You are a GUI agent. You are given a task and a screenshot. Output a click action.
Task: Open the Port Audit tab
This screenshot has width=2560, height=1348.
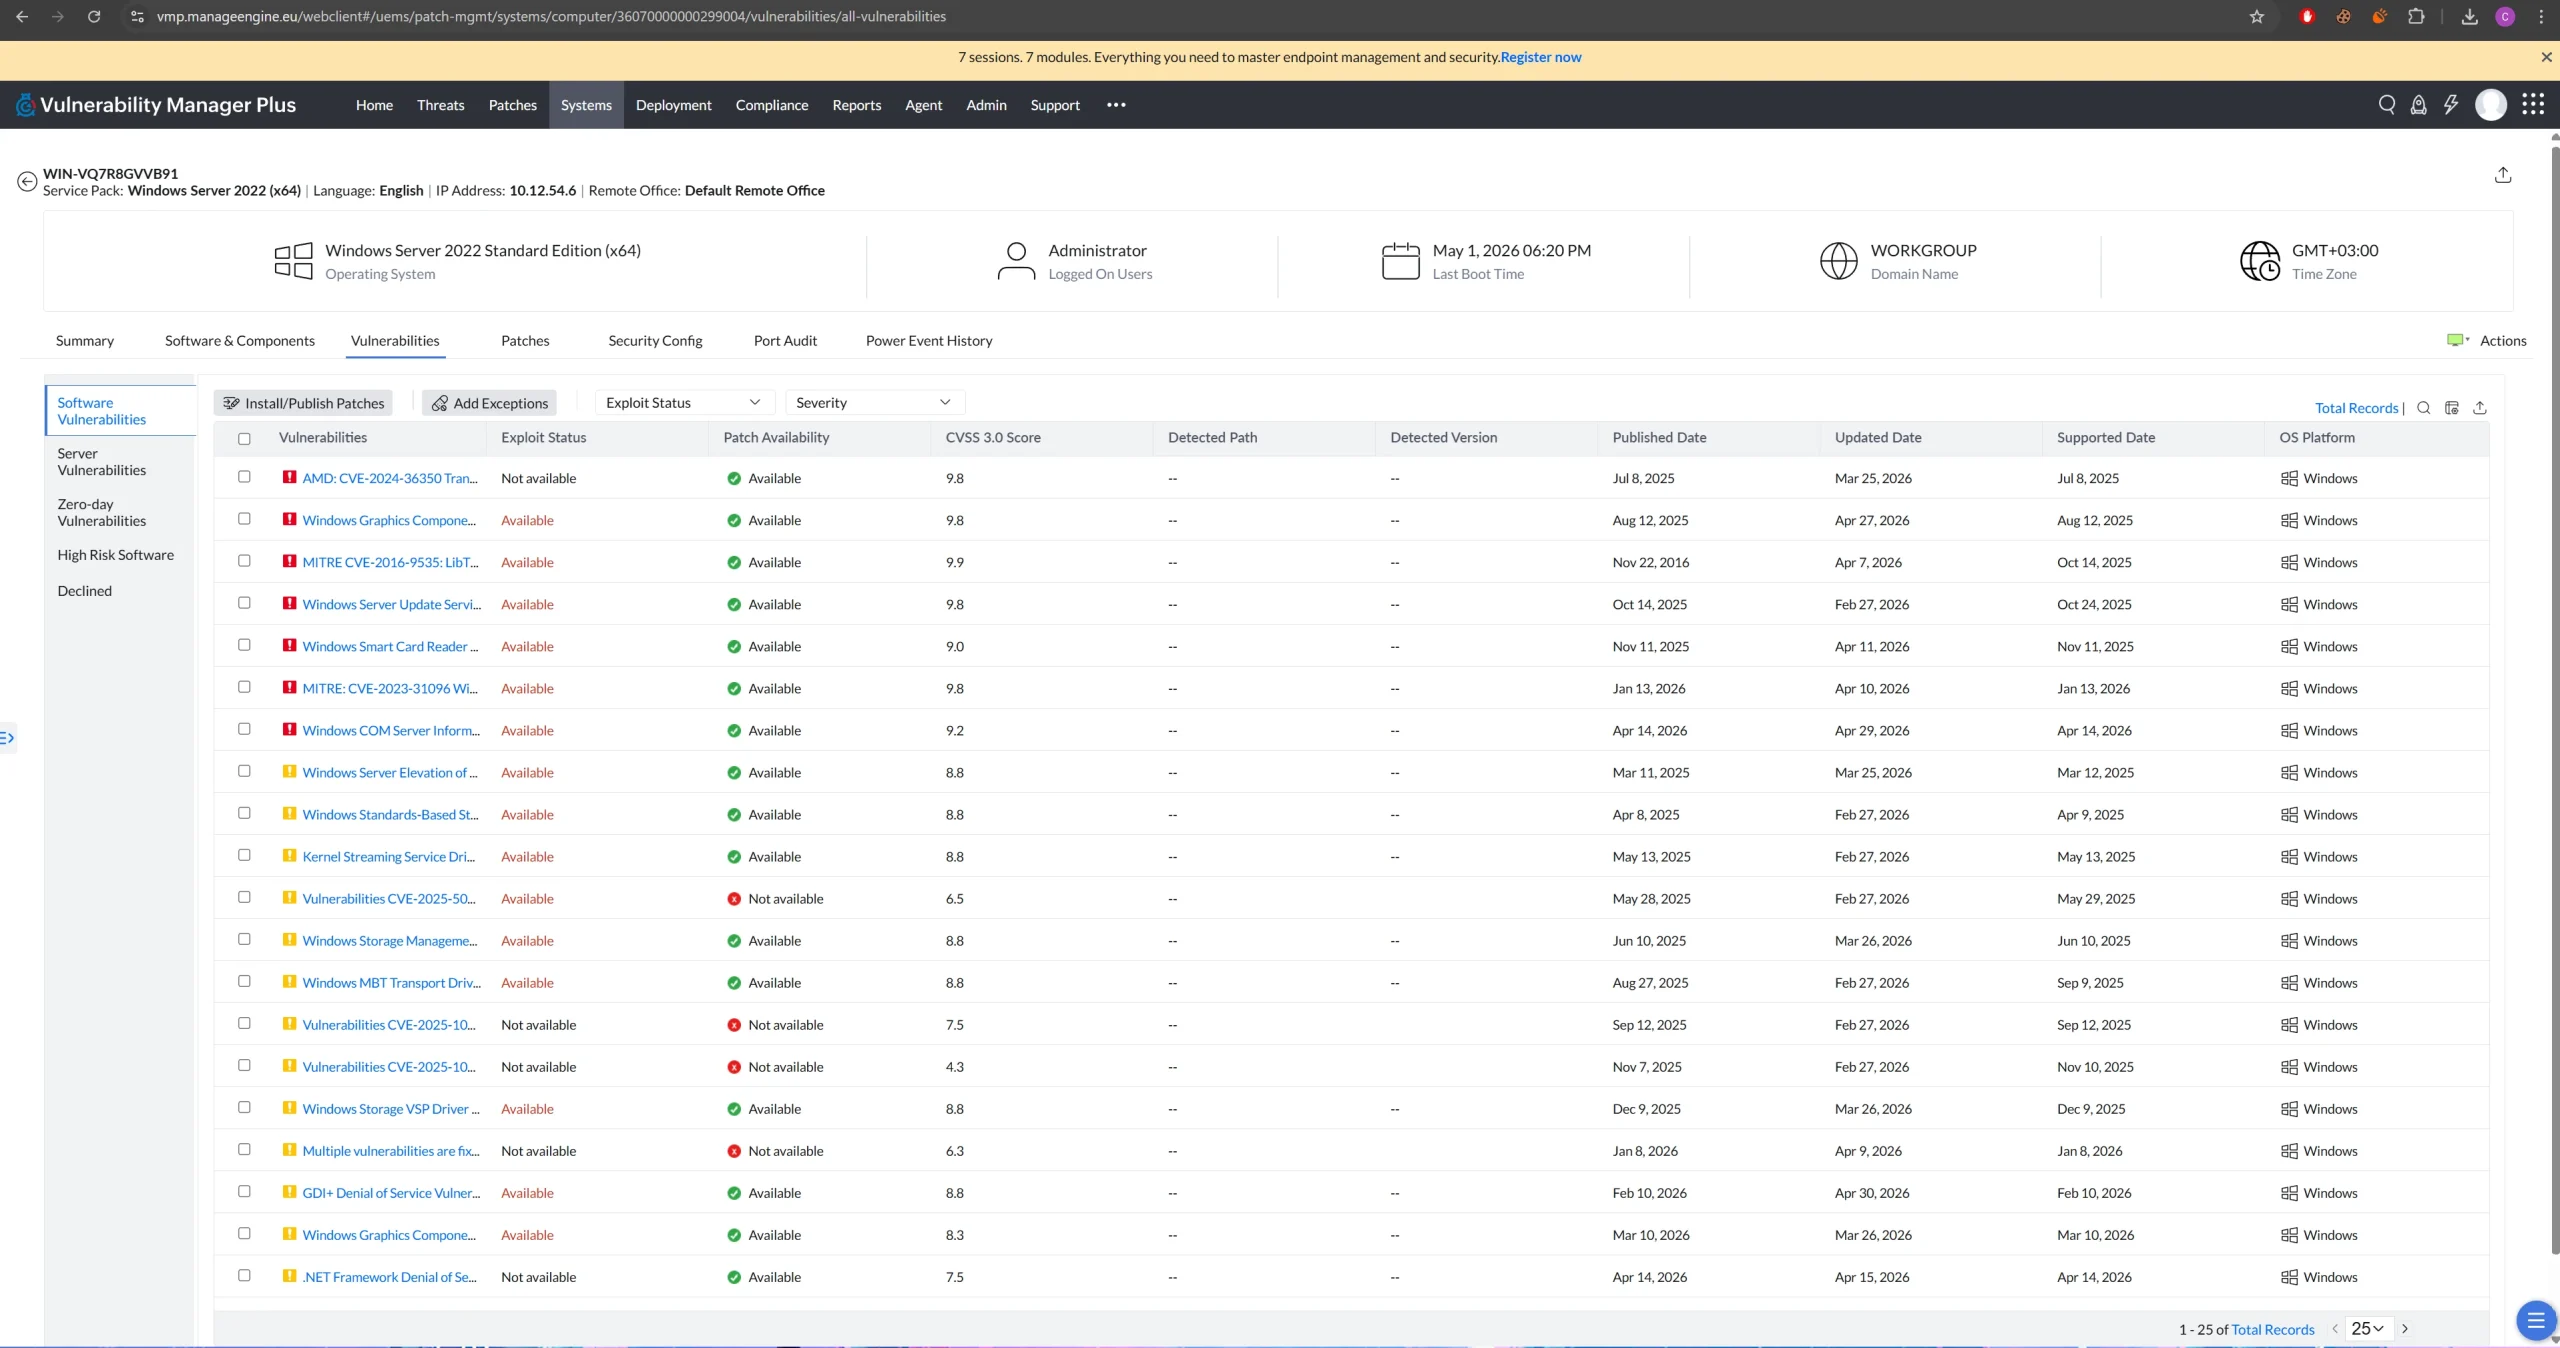[x=785, y=340]
